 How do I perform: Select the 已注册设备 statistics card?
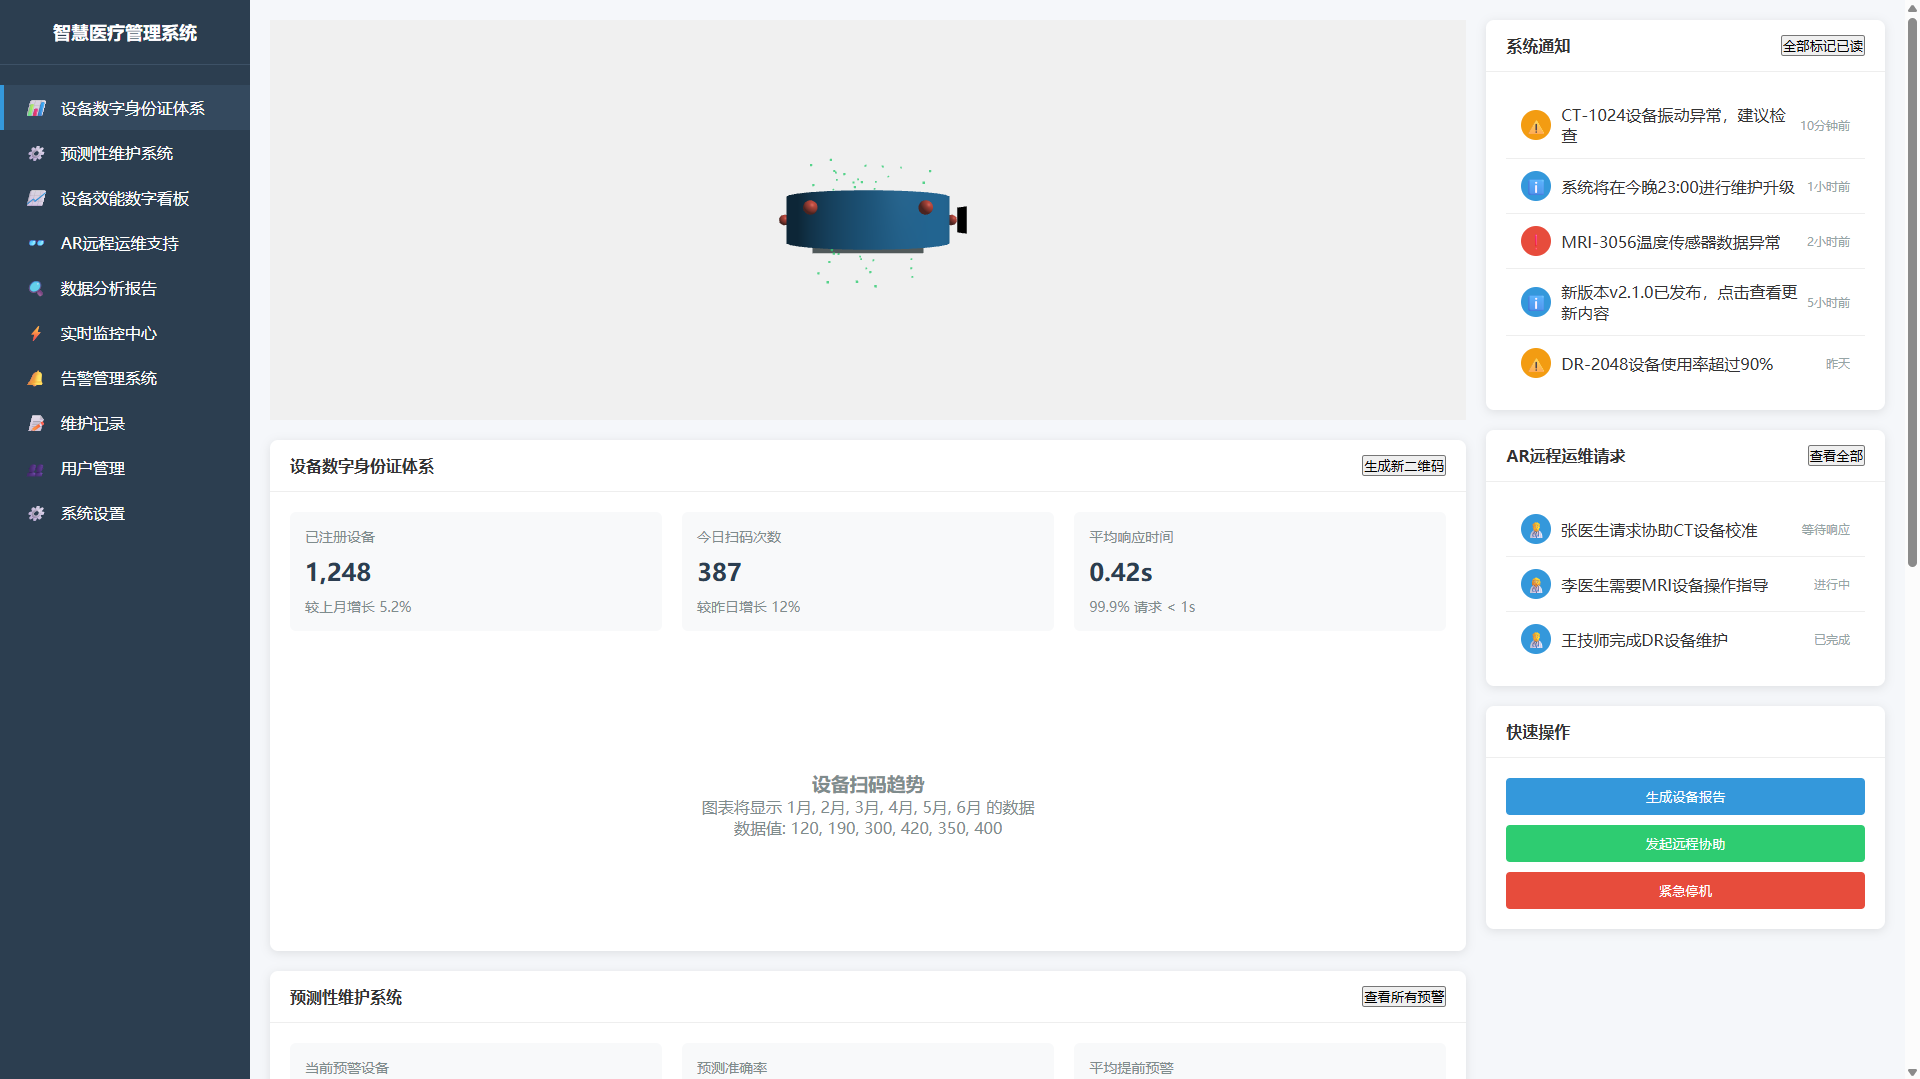[x=475, y=571]
